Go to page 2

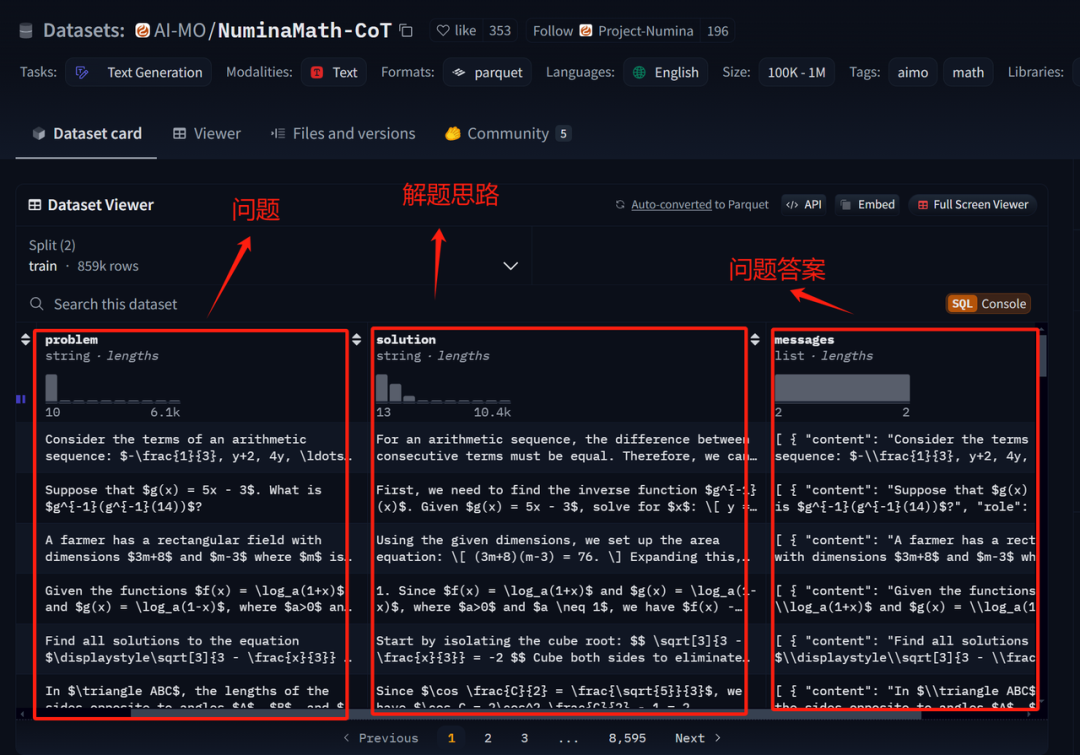click(488, 738)
